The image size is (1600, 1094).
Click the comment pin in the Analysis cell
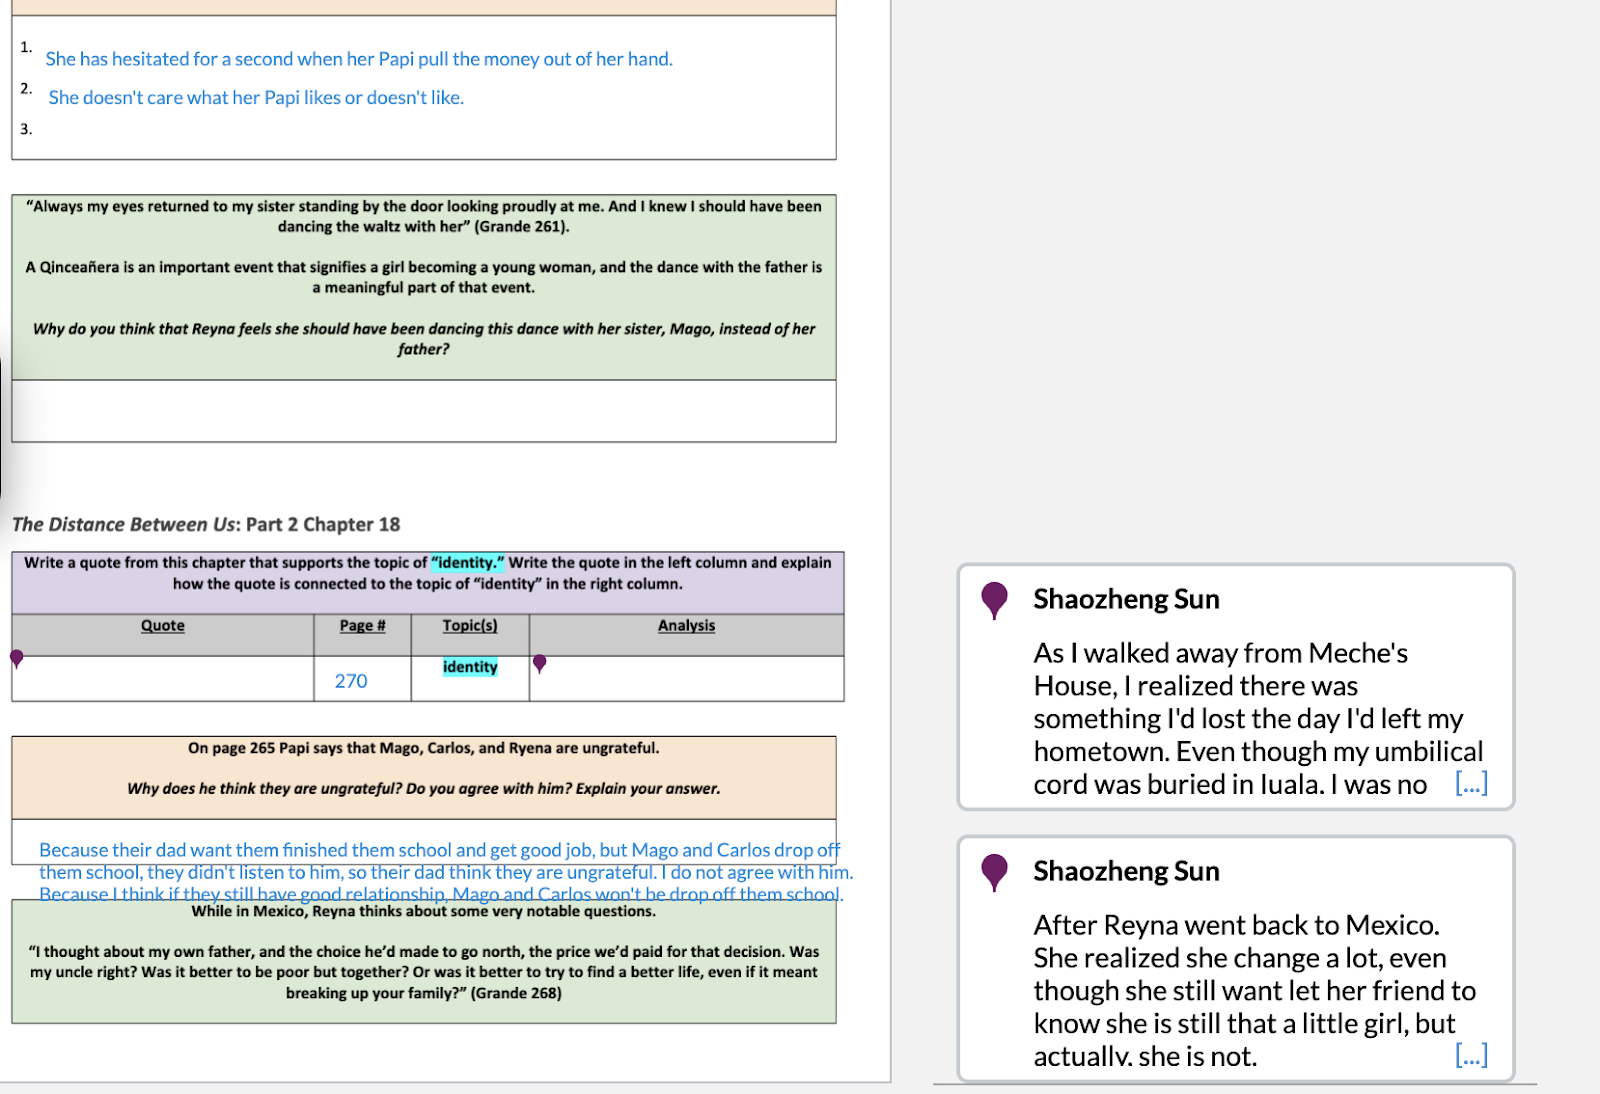(x=540, y=663)
